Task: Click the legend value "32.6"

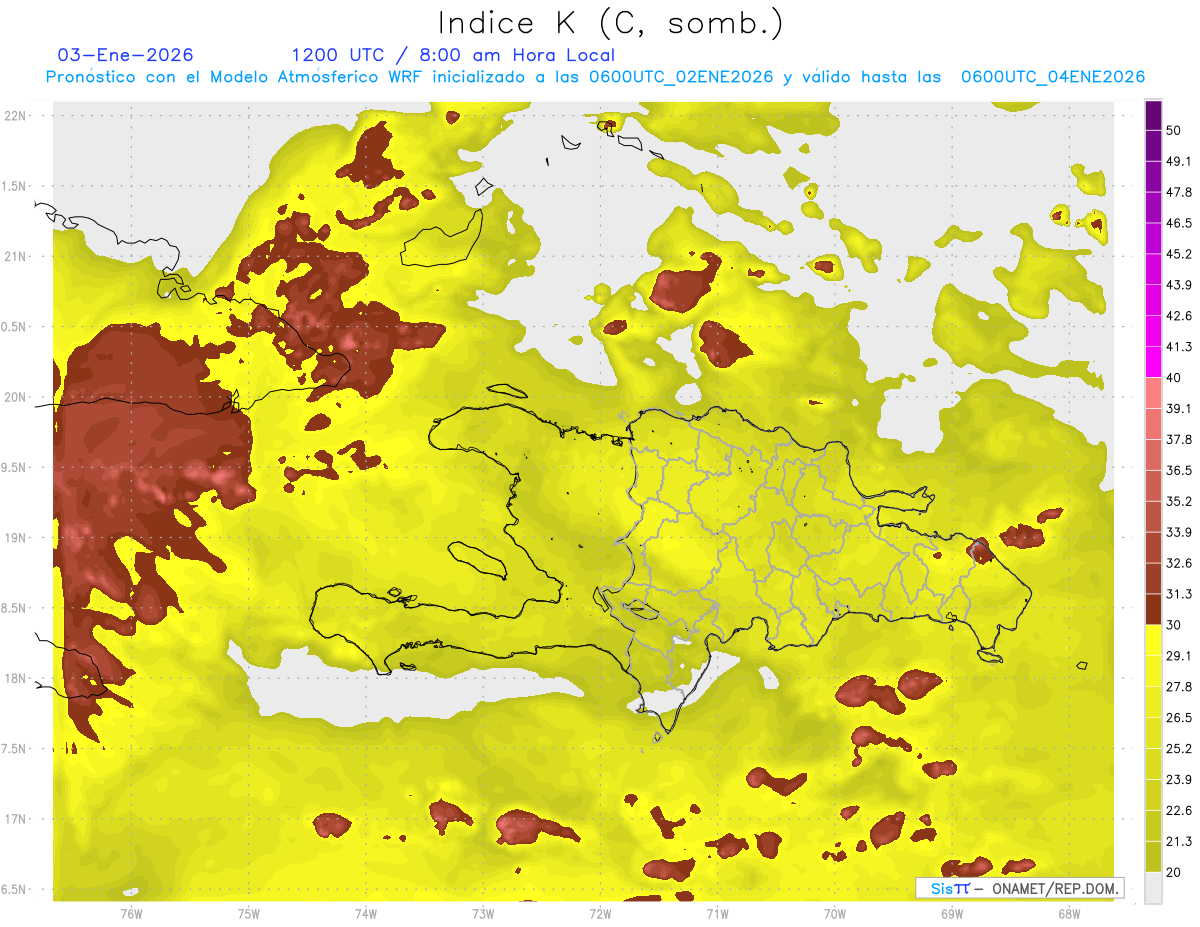Action: (1180, 564)
